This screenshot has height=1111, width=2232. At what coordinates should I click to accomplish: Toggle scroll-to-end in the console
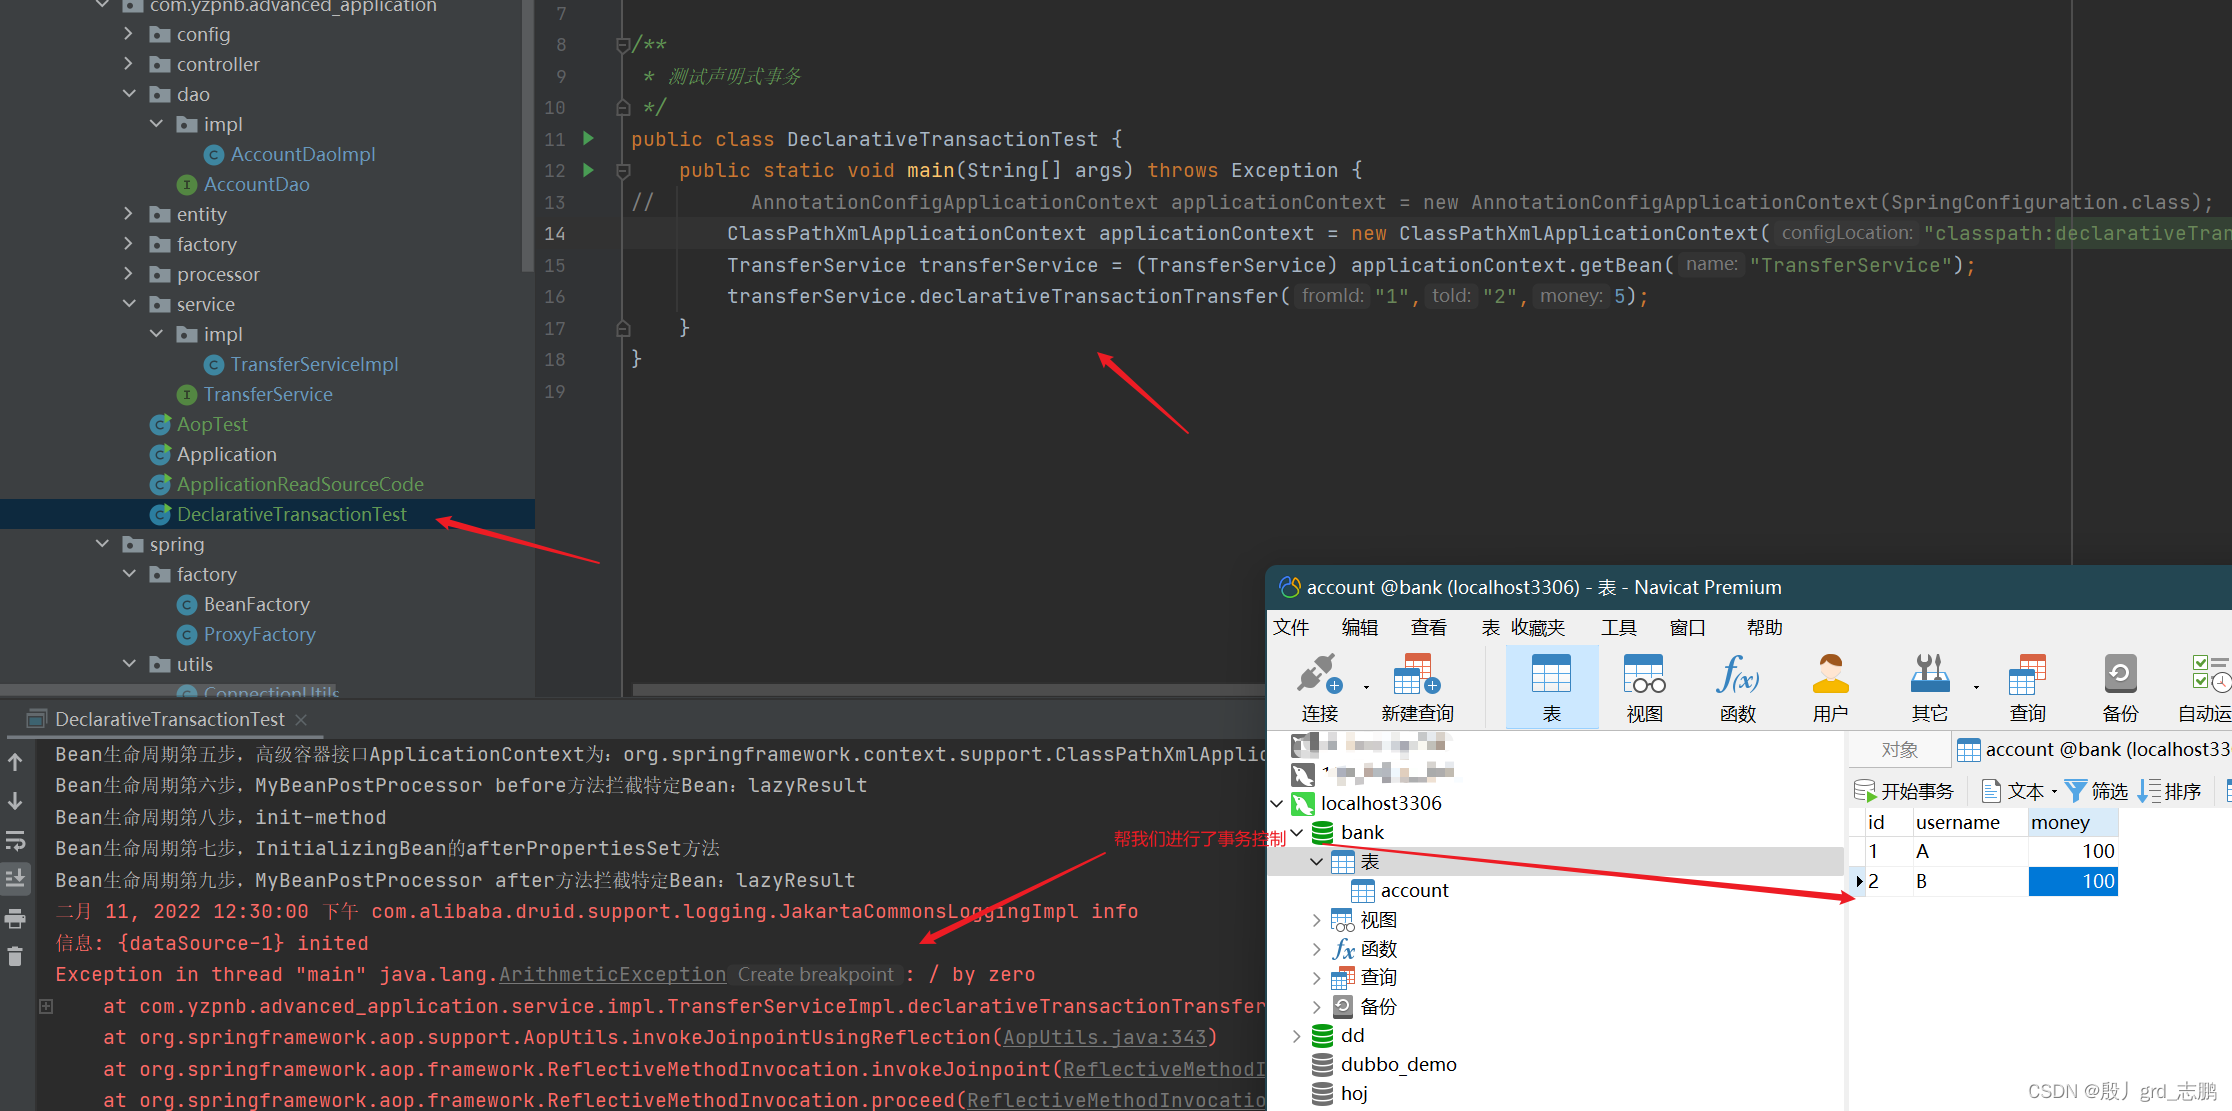pyautogui.click(x=15, y=879)
